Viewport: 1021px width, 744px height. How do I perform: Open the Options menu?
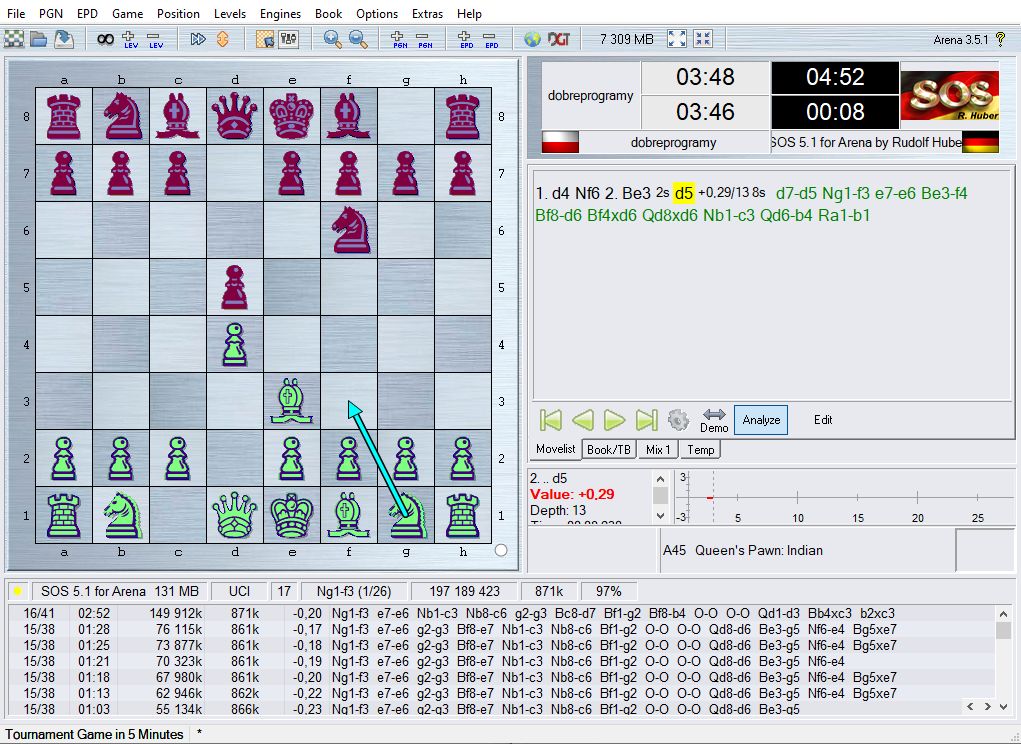pyautogui.click(x=377, y=14)
